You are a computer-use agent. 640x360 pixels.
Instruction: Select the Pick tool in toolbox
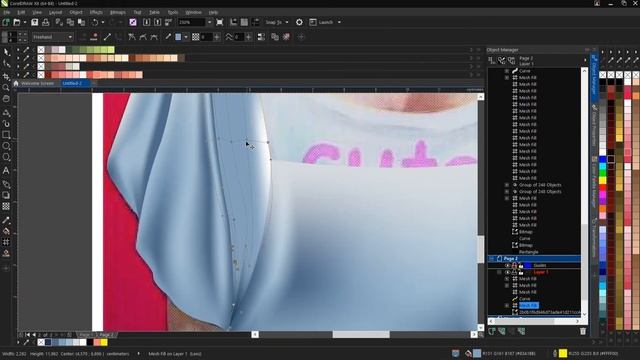pos(6,52)
